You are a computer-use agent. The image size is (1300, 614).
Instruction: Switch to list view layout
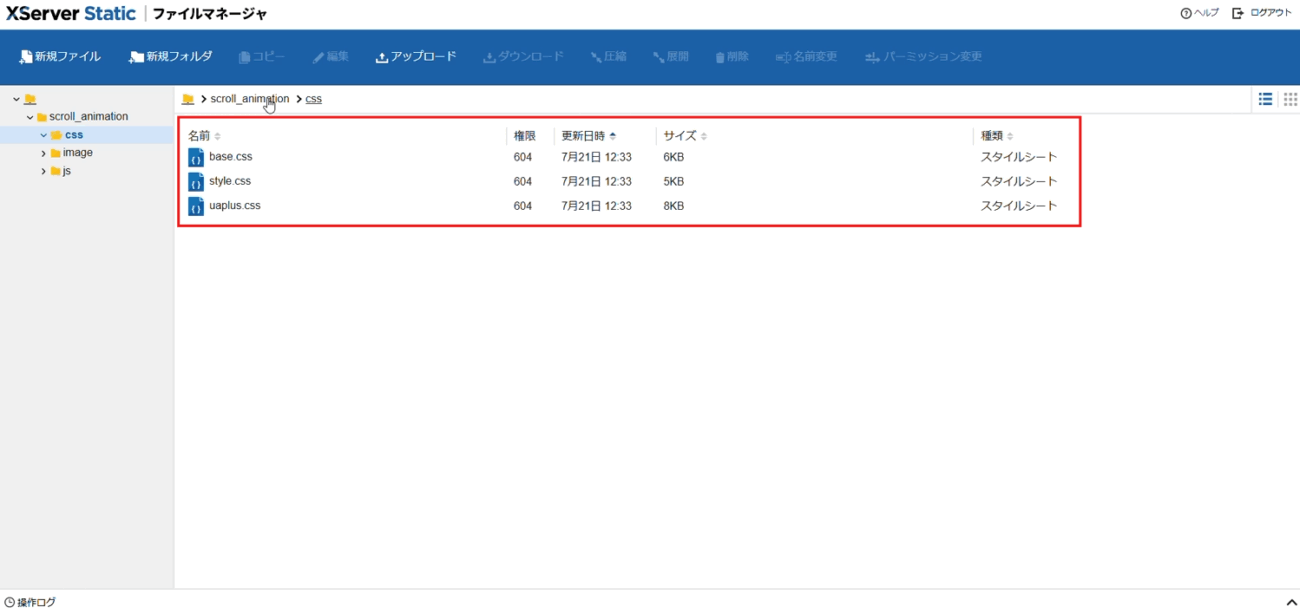[1265, 99]
